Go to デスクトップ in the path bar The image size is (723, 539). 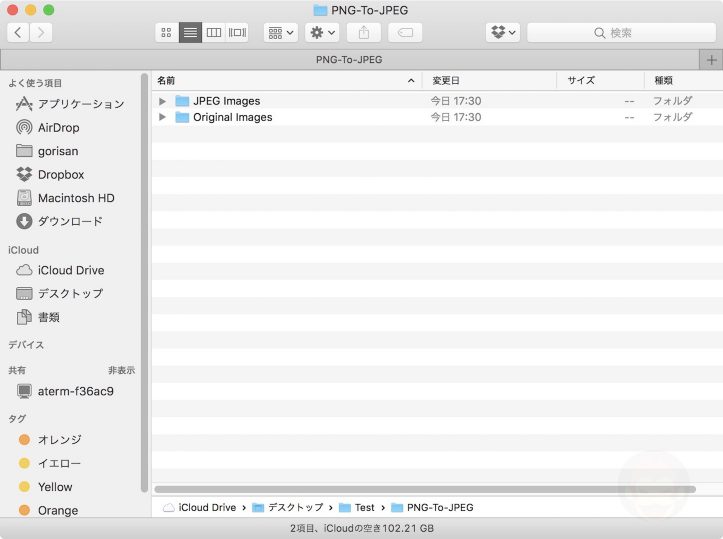(288, 507)
